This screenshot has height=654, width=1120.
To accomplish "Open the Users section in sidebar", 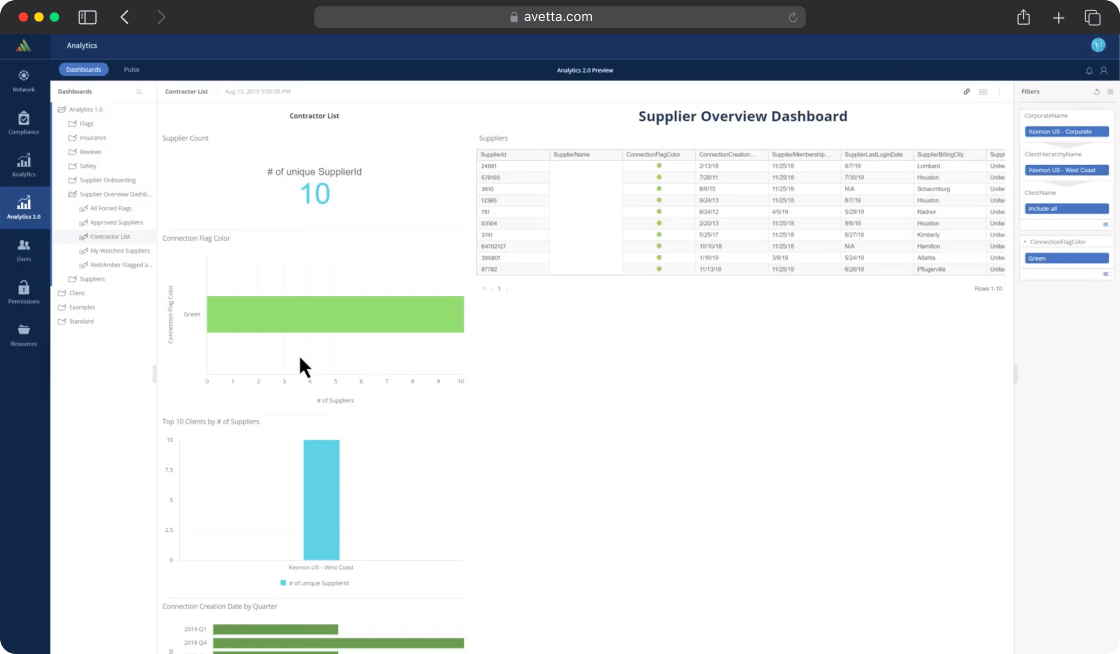I will pyautogui.click(x=24, y=250).
